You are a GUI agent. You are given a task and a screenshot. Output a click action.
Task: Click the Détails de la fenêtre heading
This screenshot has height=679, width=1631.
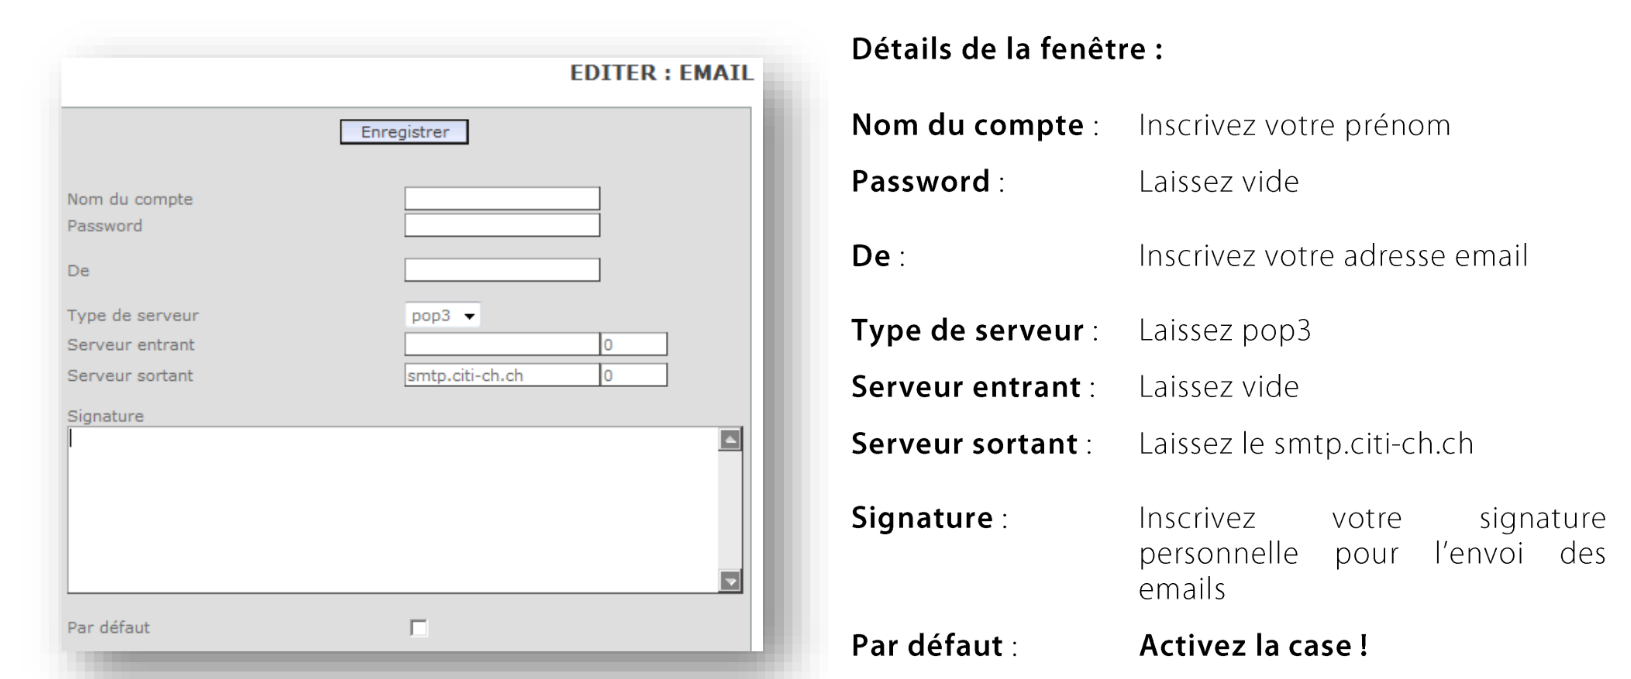click(1006, 50)
